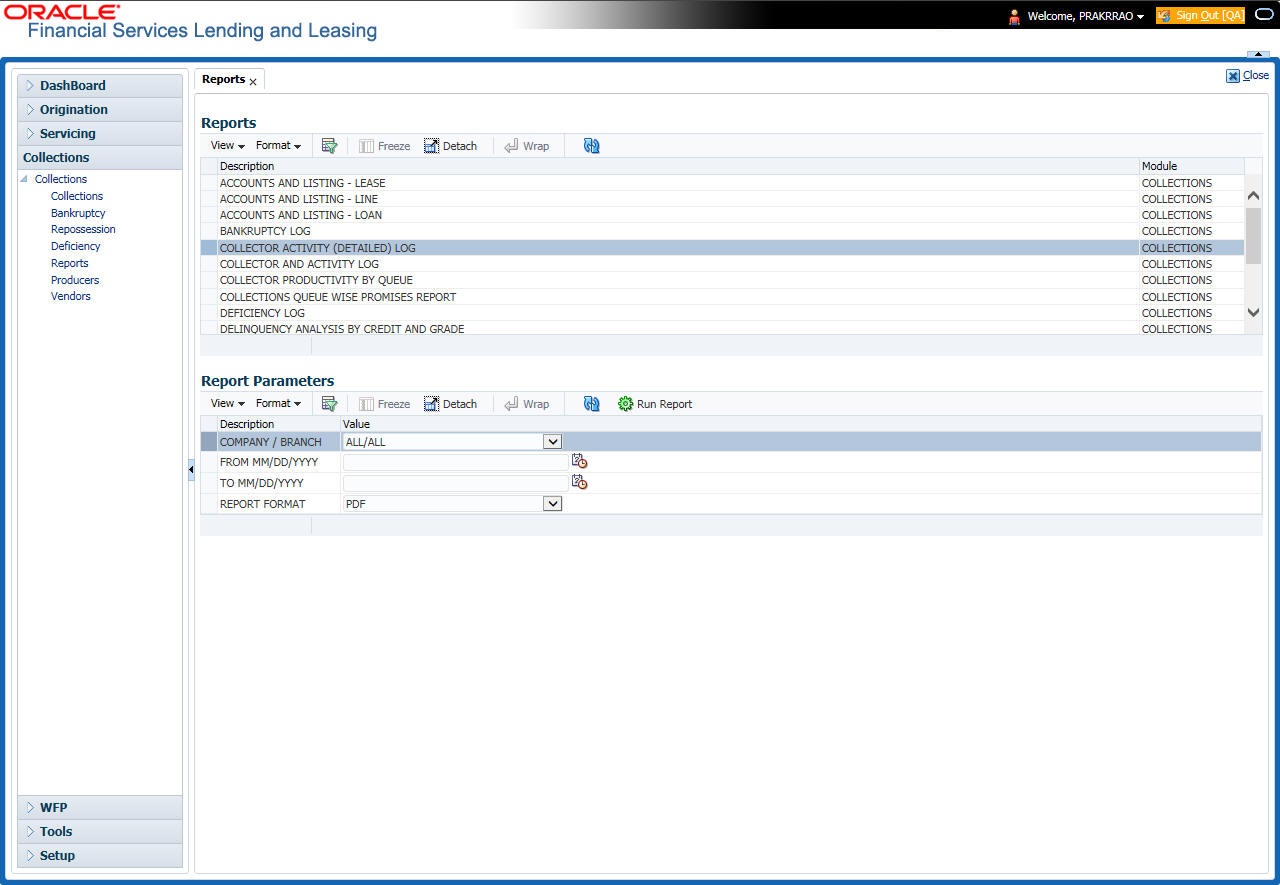Click refresh icon in Reports toolbar
The height and width of the screenshot is (885, 1280).
[x=591, y=146]
